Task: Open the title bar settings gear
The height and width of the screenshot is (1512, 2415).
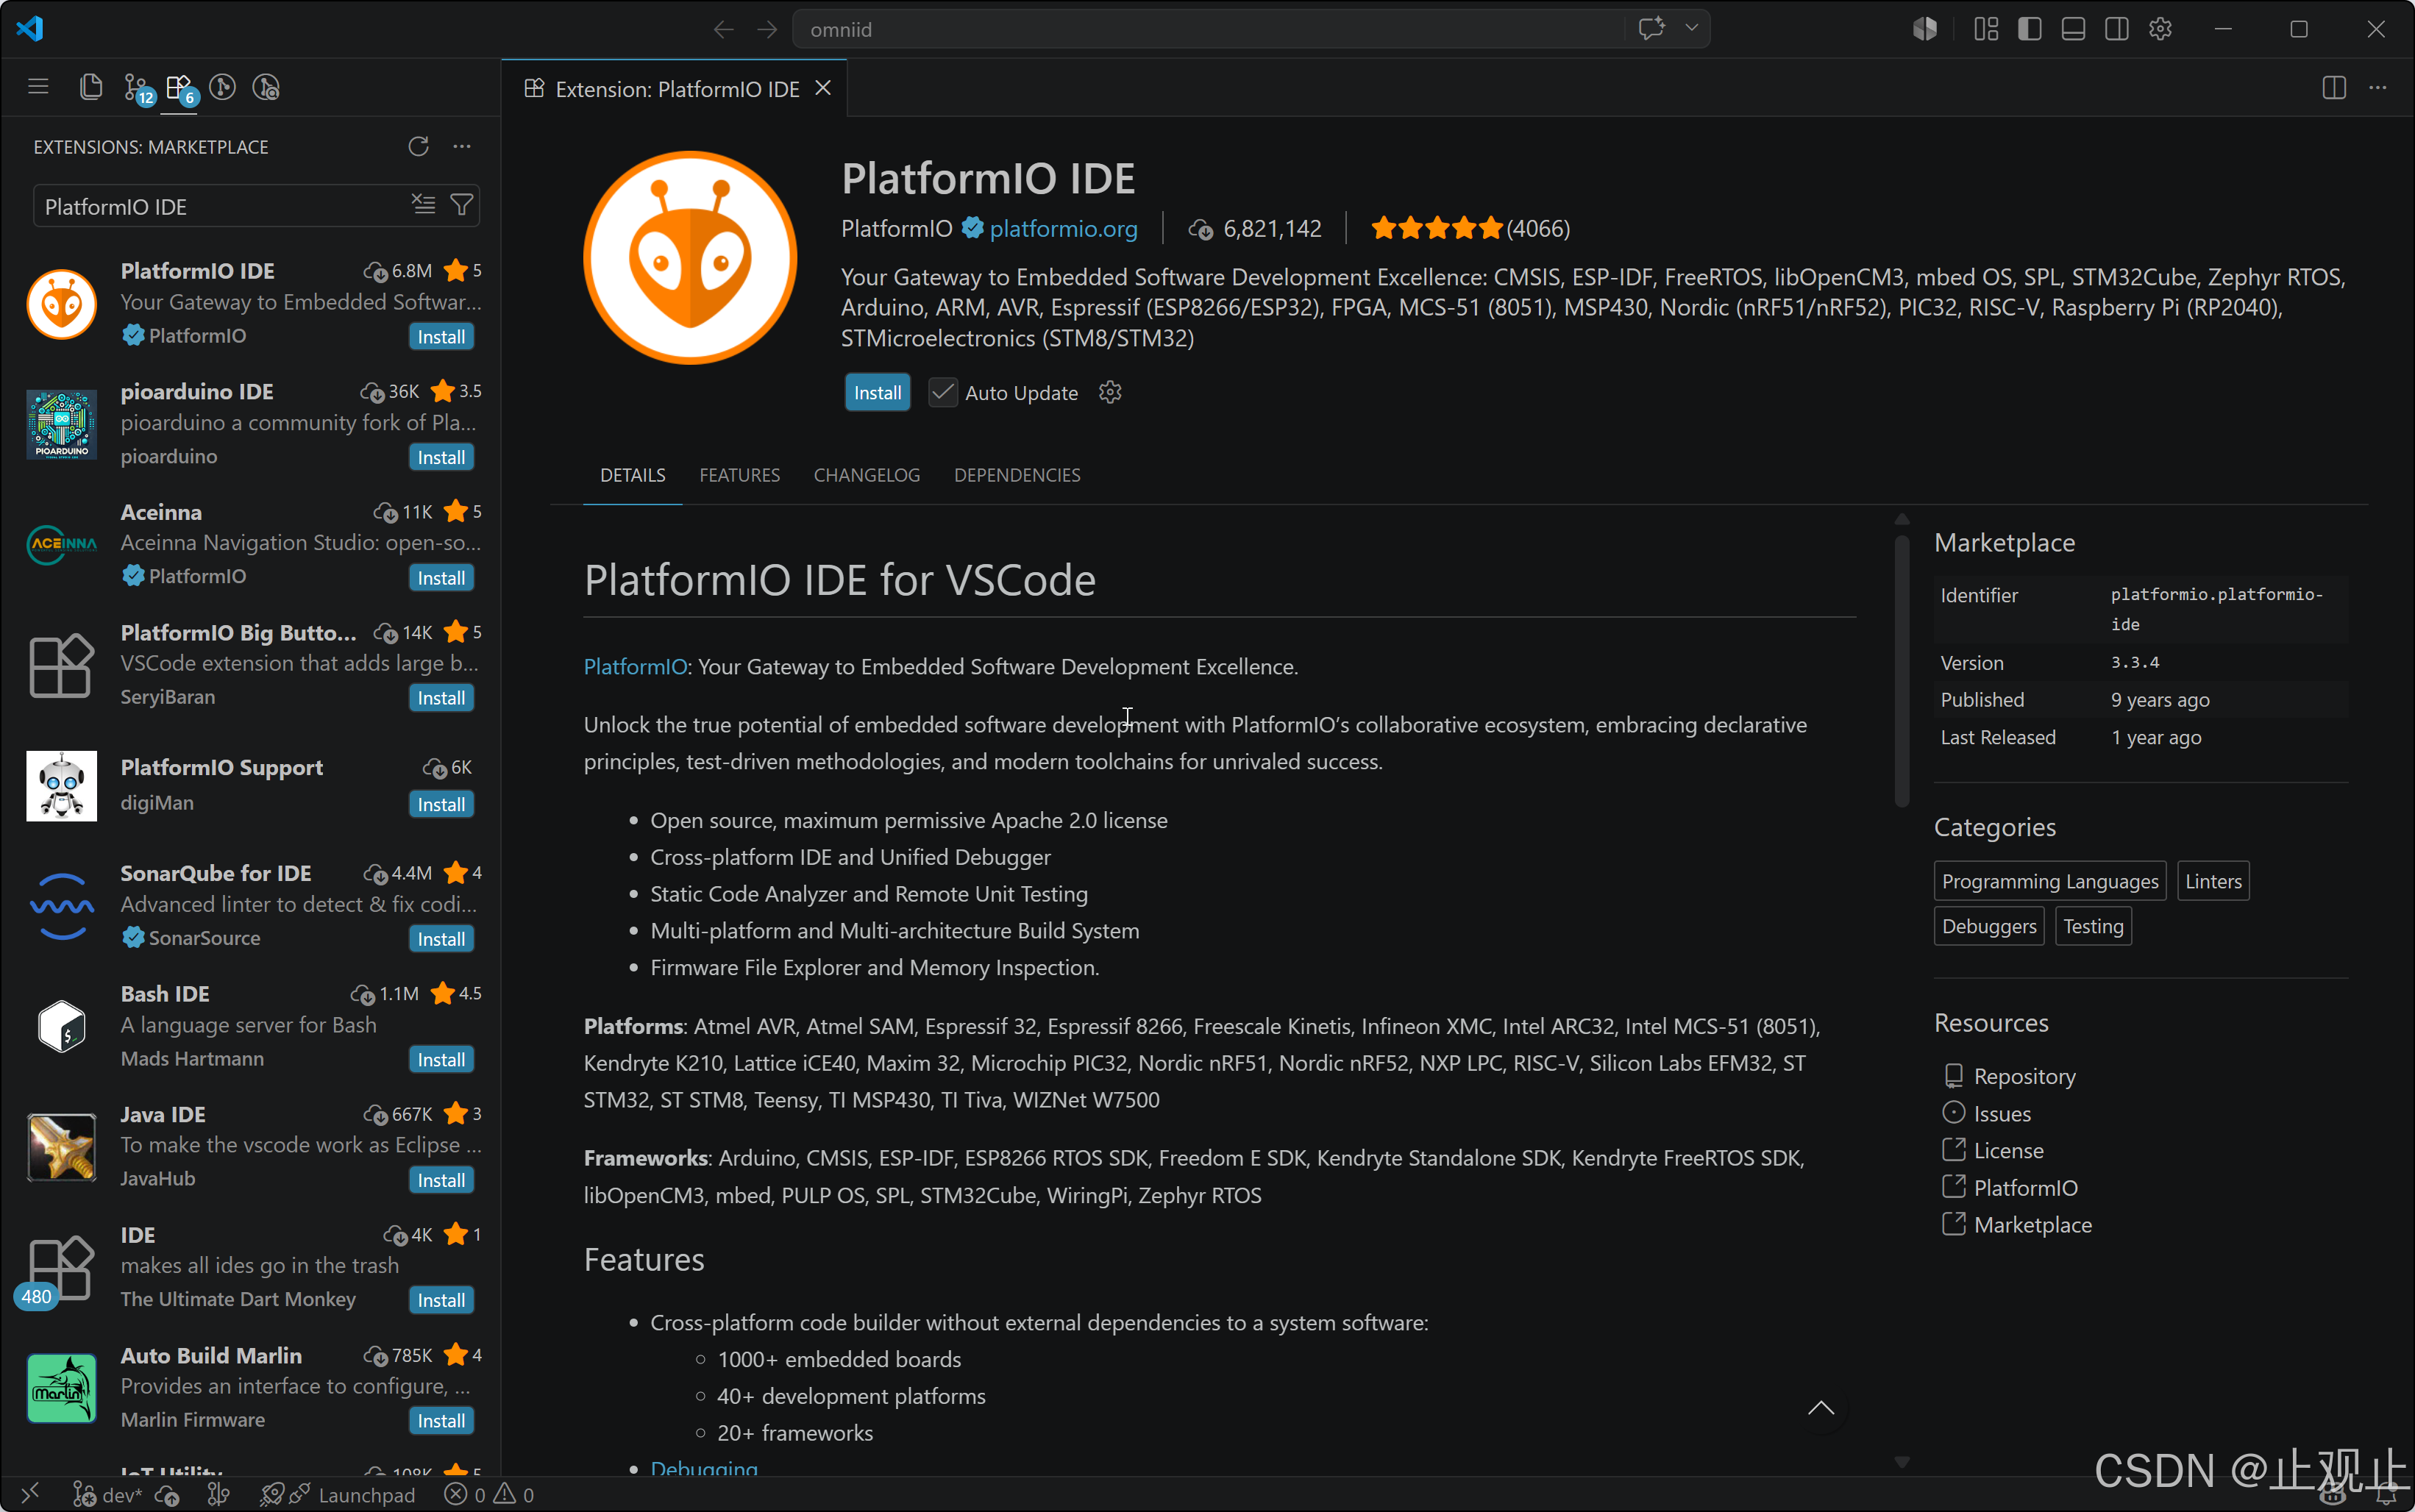Action: click(2160, 29)
